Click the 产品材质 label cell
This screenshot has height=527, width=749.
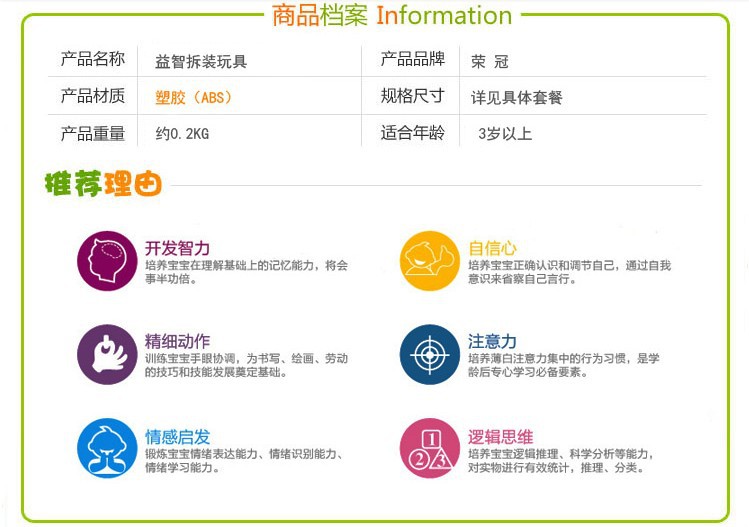coord(93,96)
